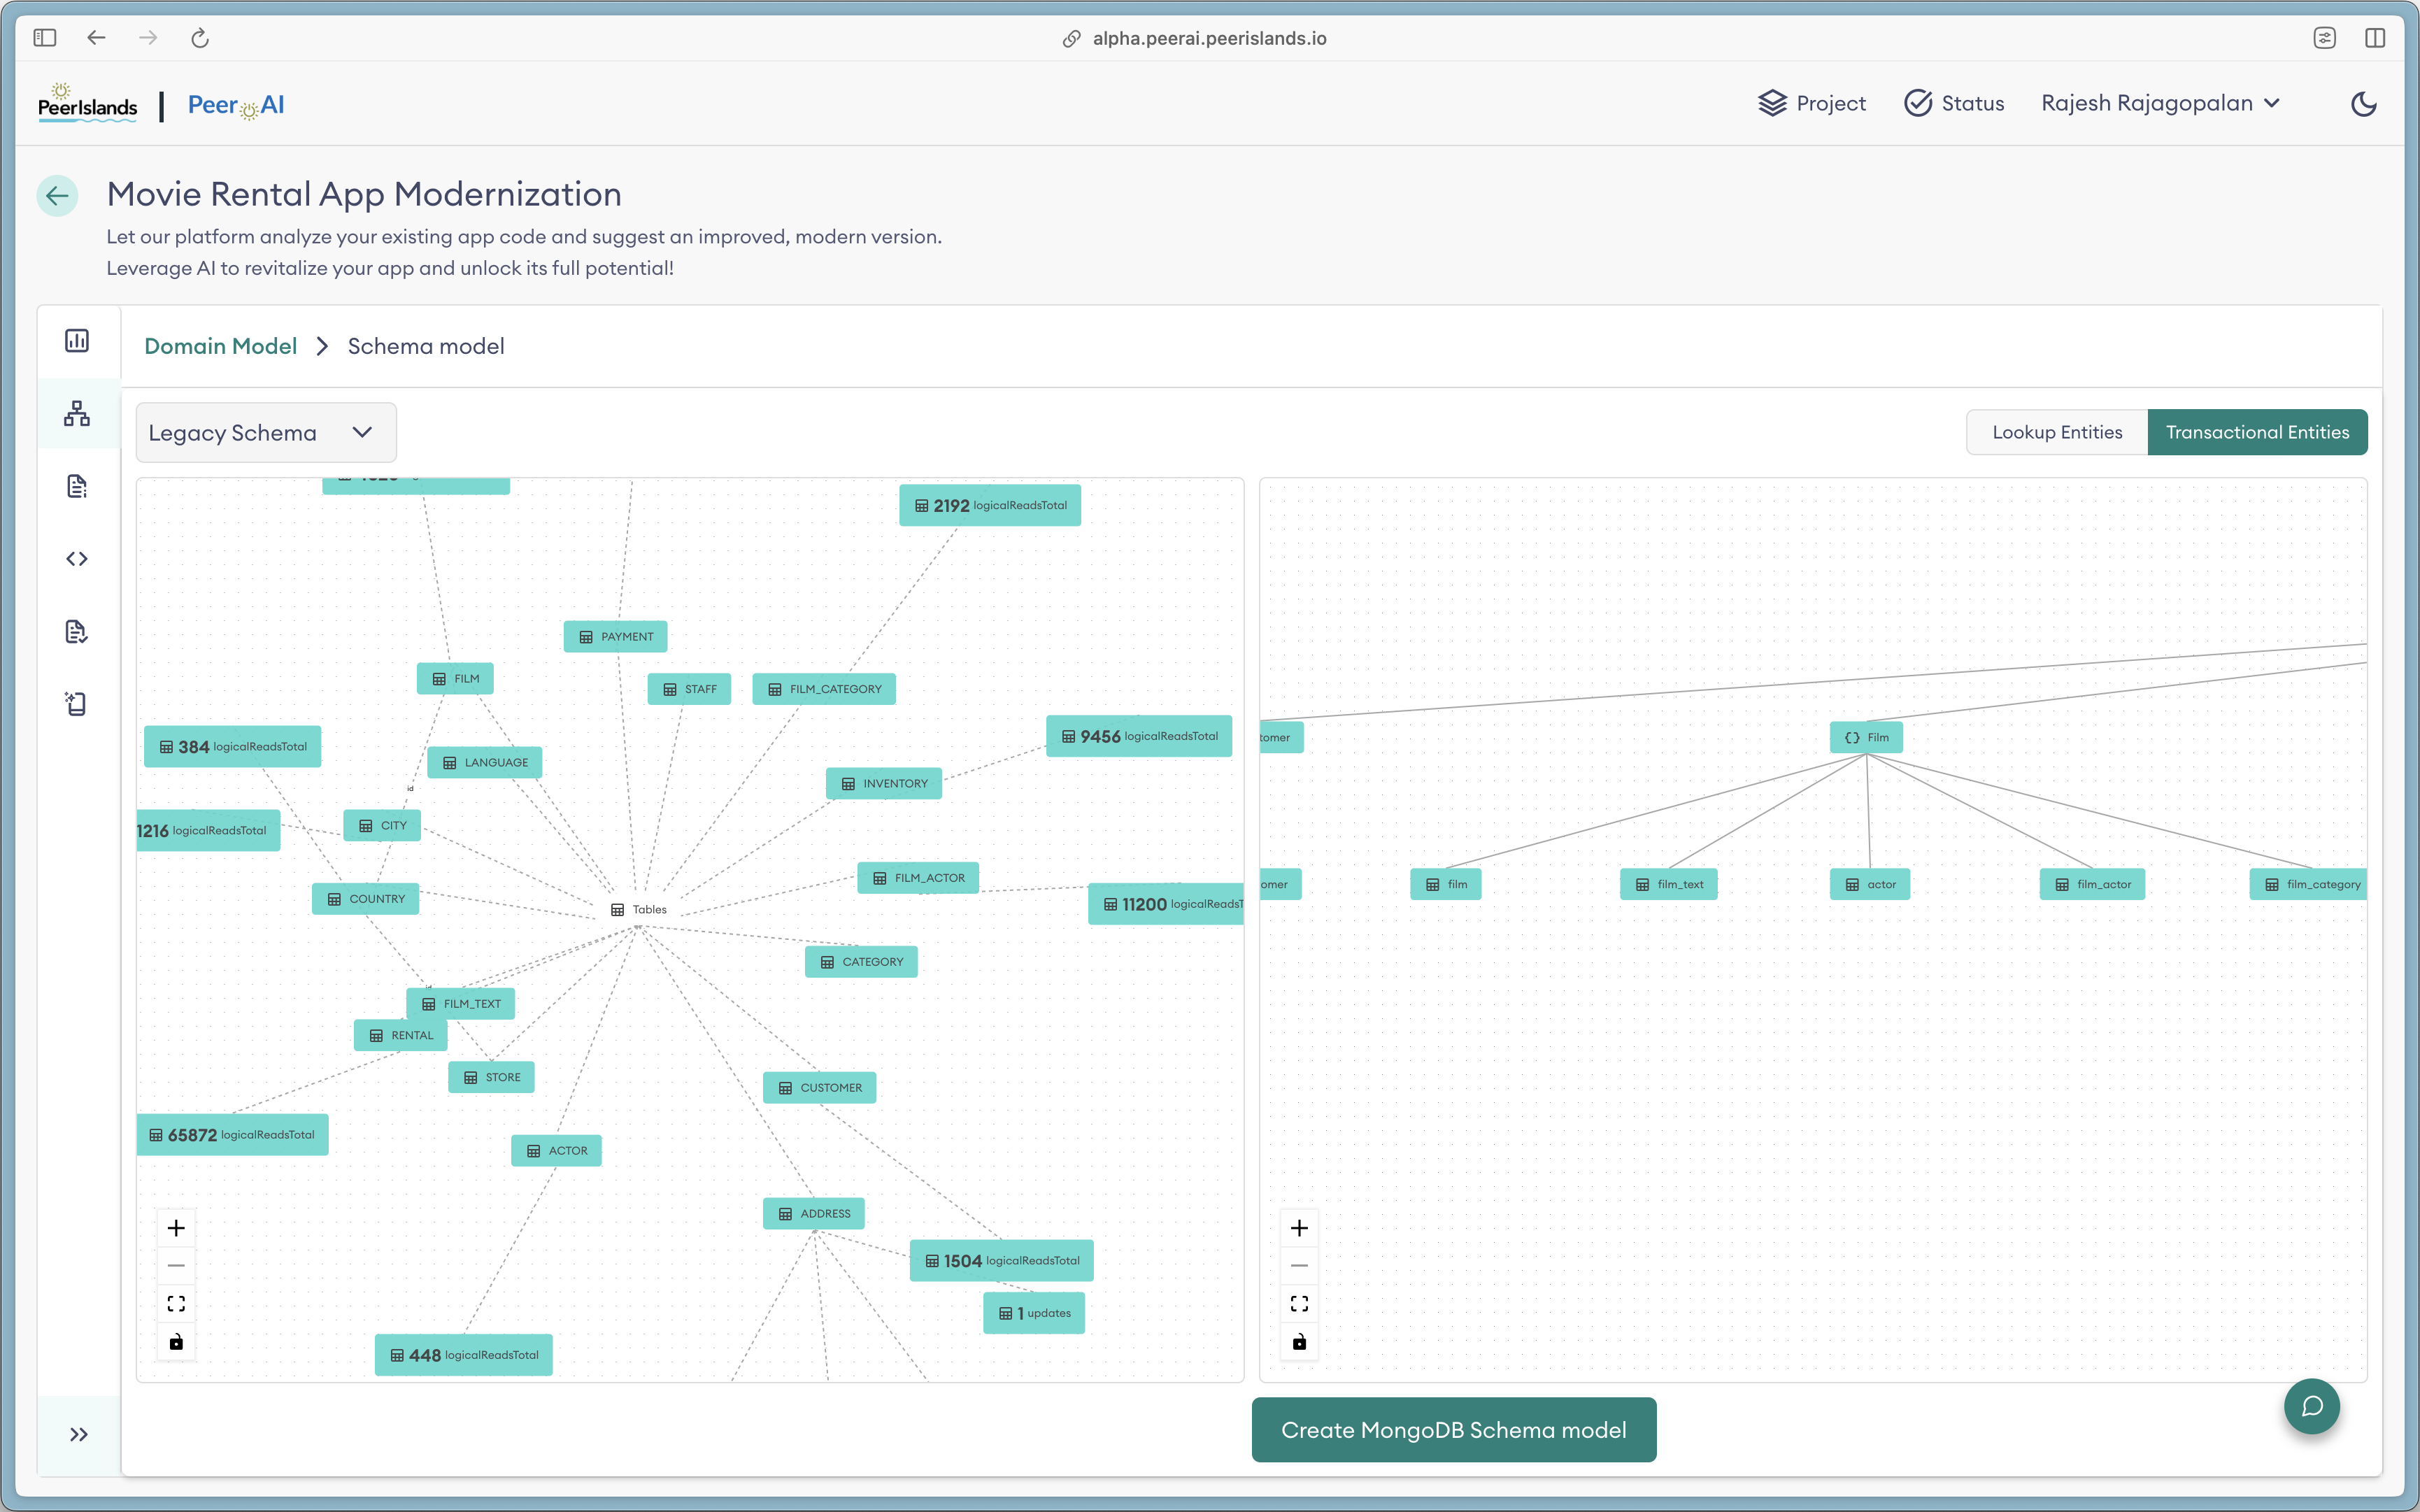The image size is (2420, 1512).
Task: Toggle dark mode moon icon
Action: [x=2363, y=104]
